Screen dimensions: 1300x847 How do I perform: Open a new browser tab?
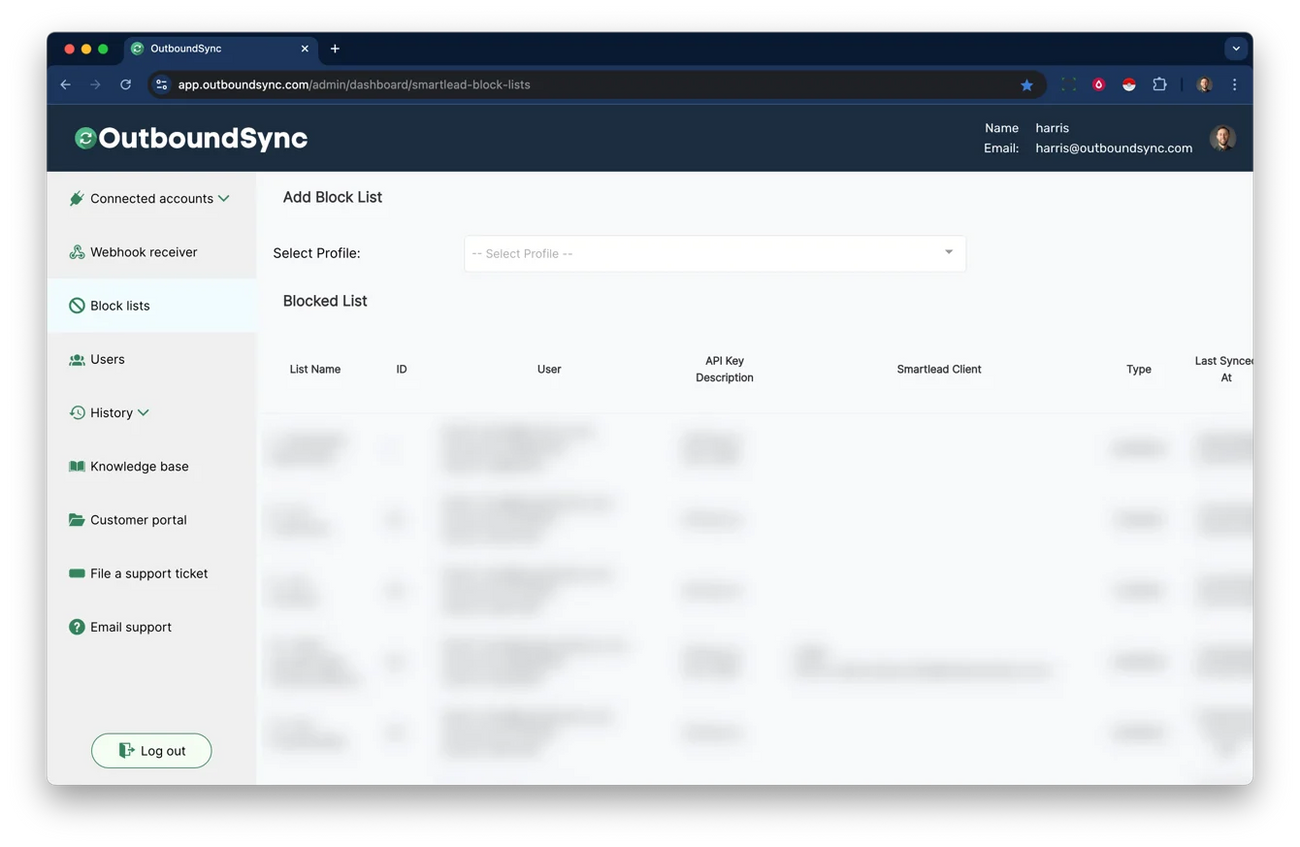point(335,48)
